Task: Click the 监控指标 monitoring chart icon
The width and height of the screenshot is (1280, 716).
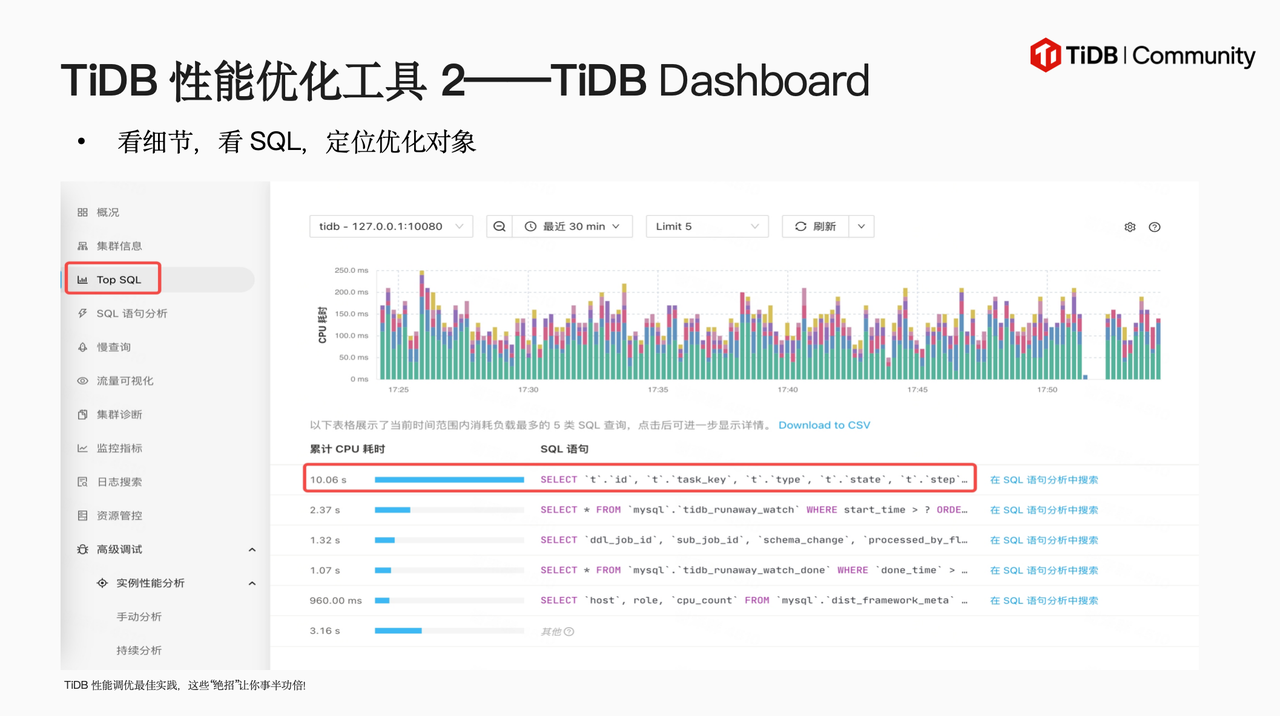Action: coord(83,448)
